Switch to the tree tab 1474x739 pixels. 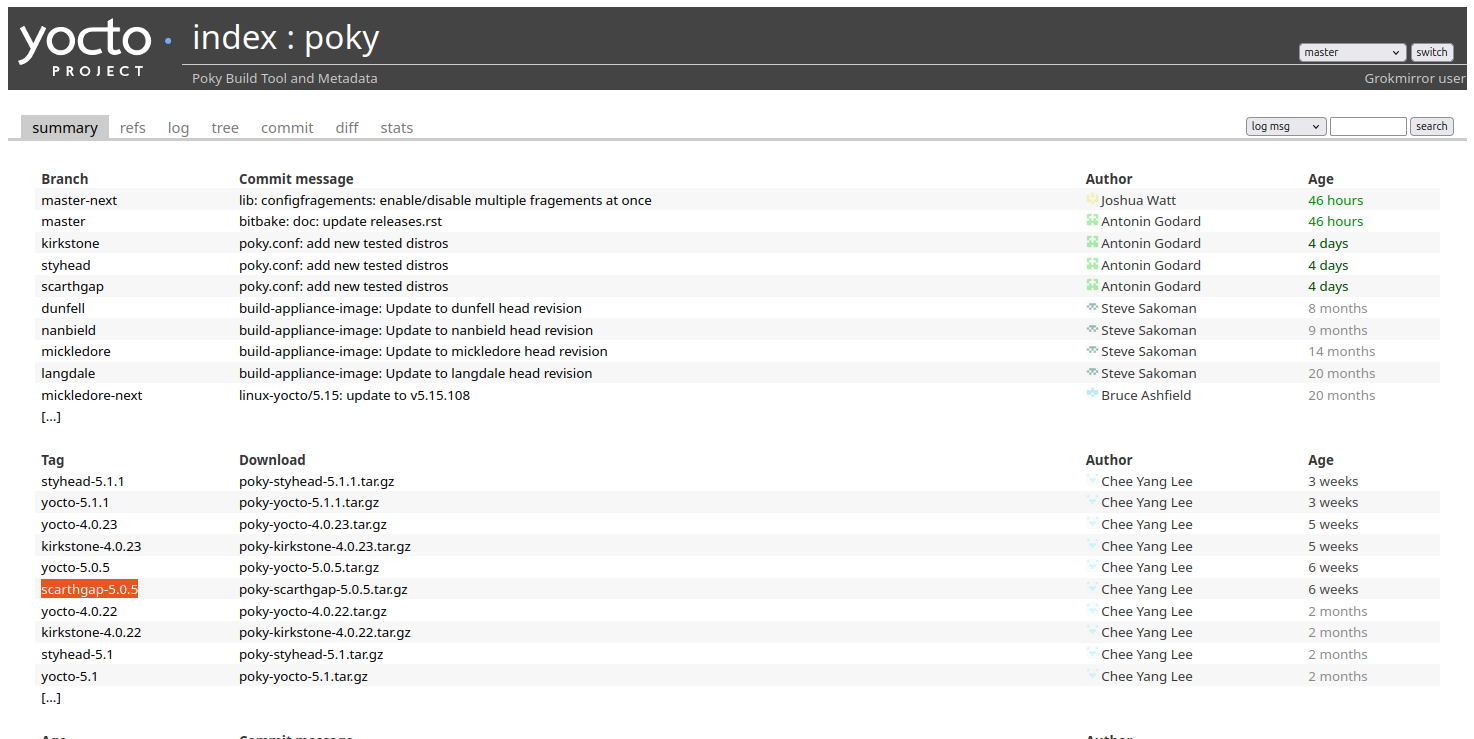(x=224, y=127)
